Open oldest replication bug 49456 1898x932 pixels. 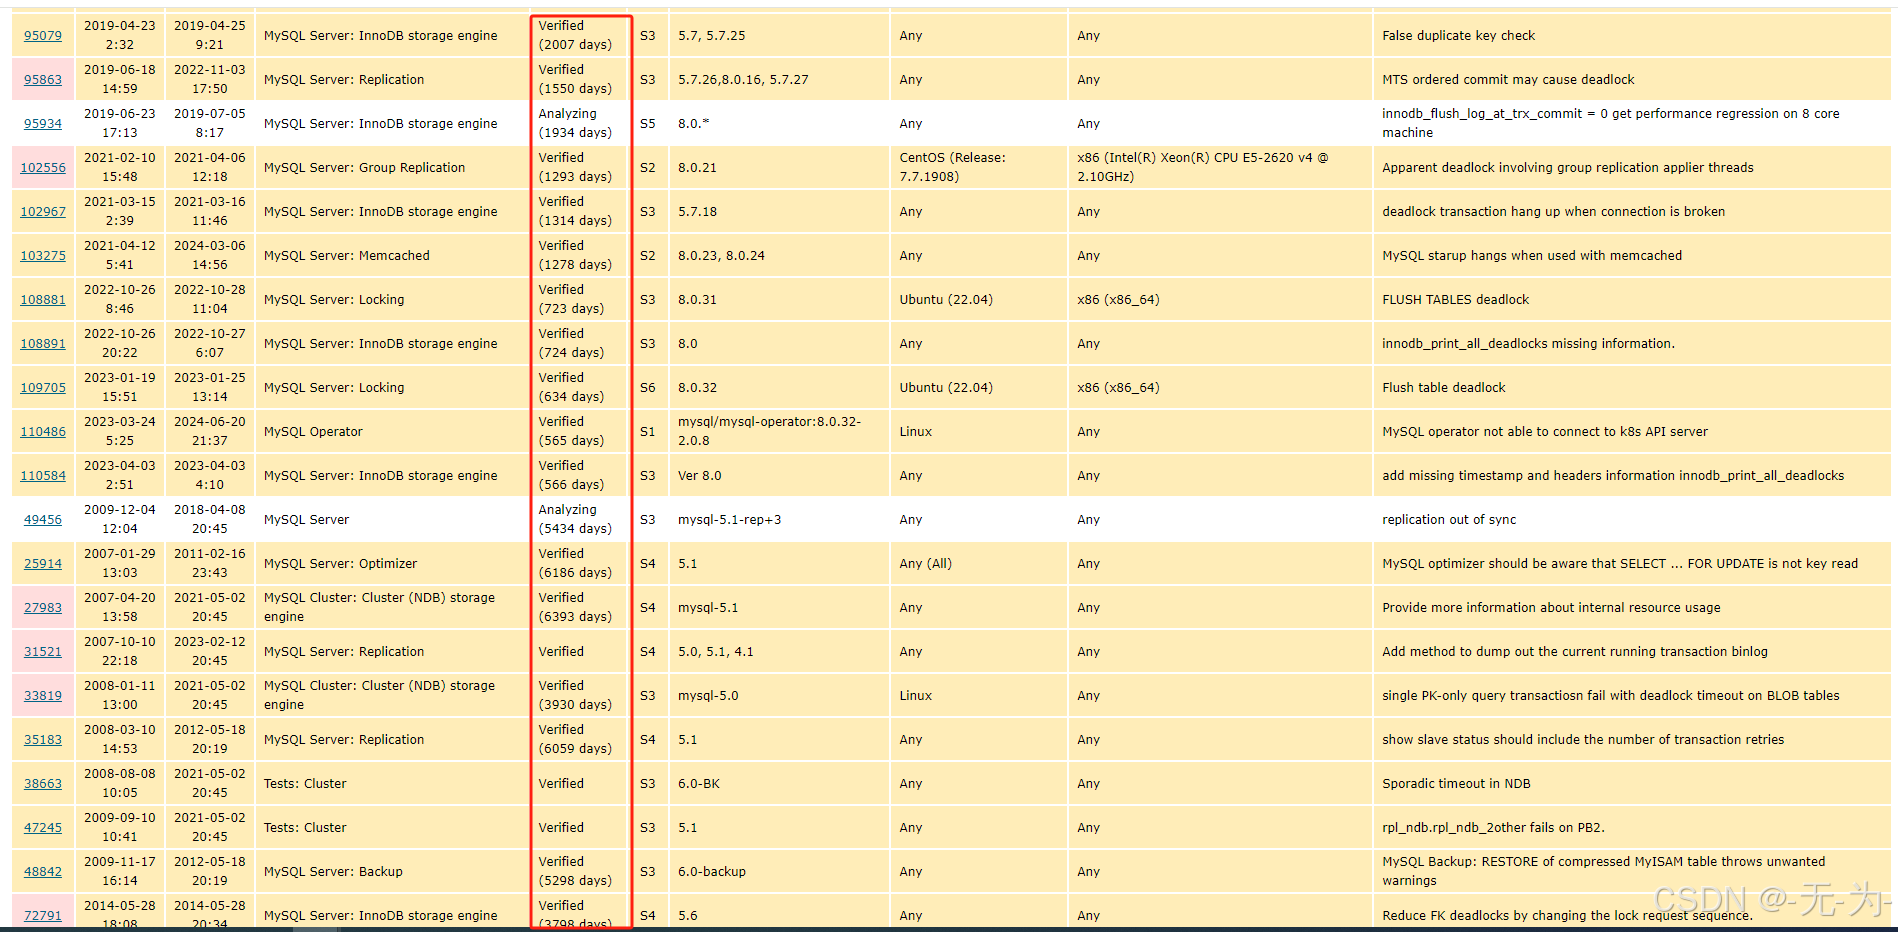pyautogui.click(x=43, y=519)
